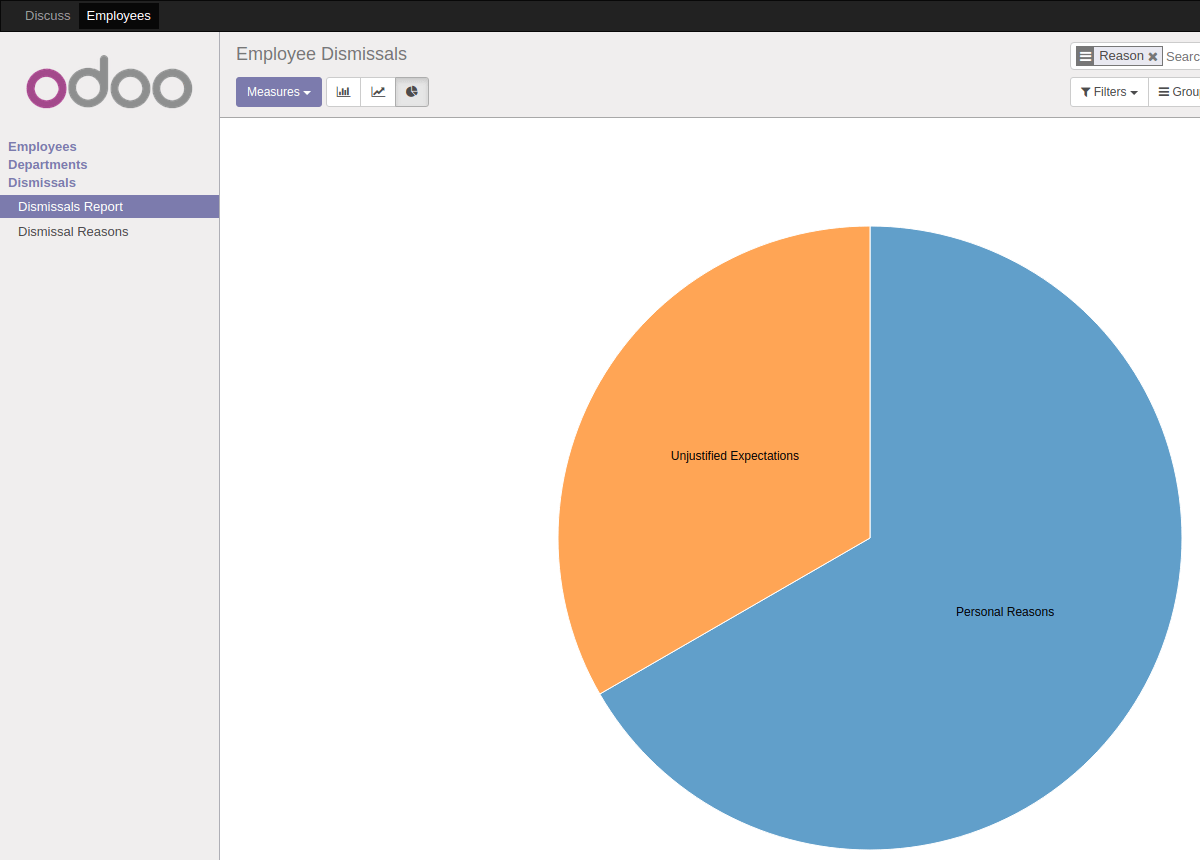1200x860 pixels.
Task: Remove the Reason filter with its x icon
Action: [1152, 56]
